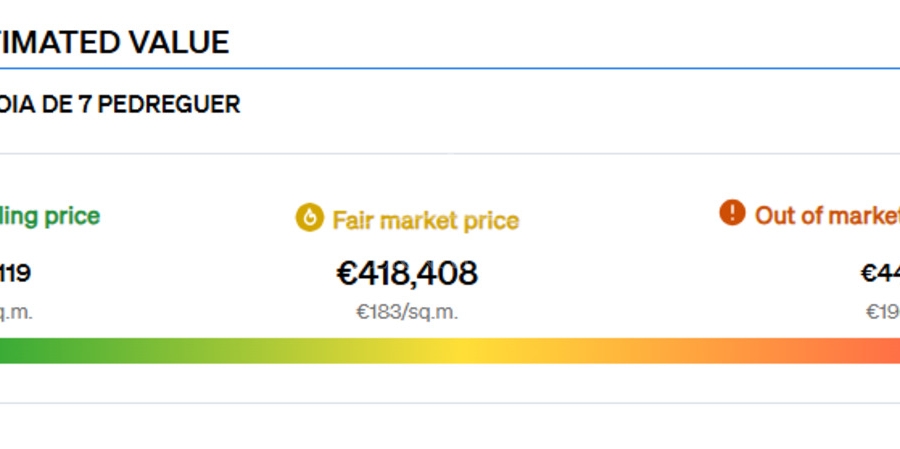Click the blue underline beneath the heading

pyautogui.click(x=450, y=69)
